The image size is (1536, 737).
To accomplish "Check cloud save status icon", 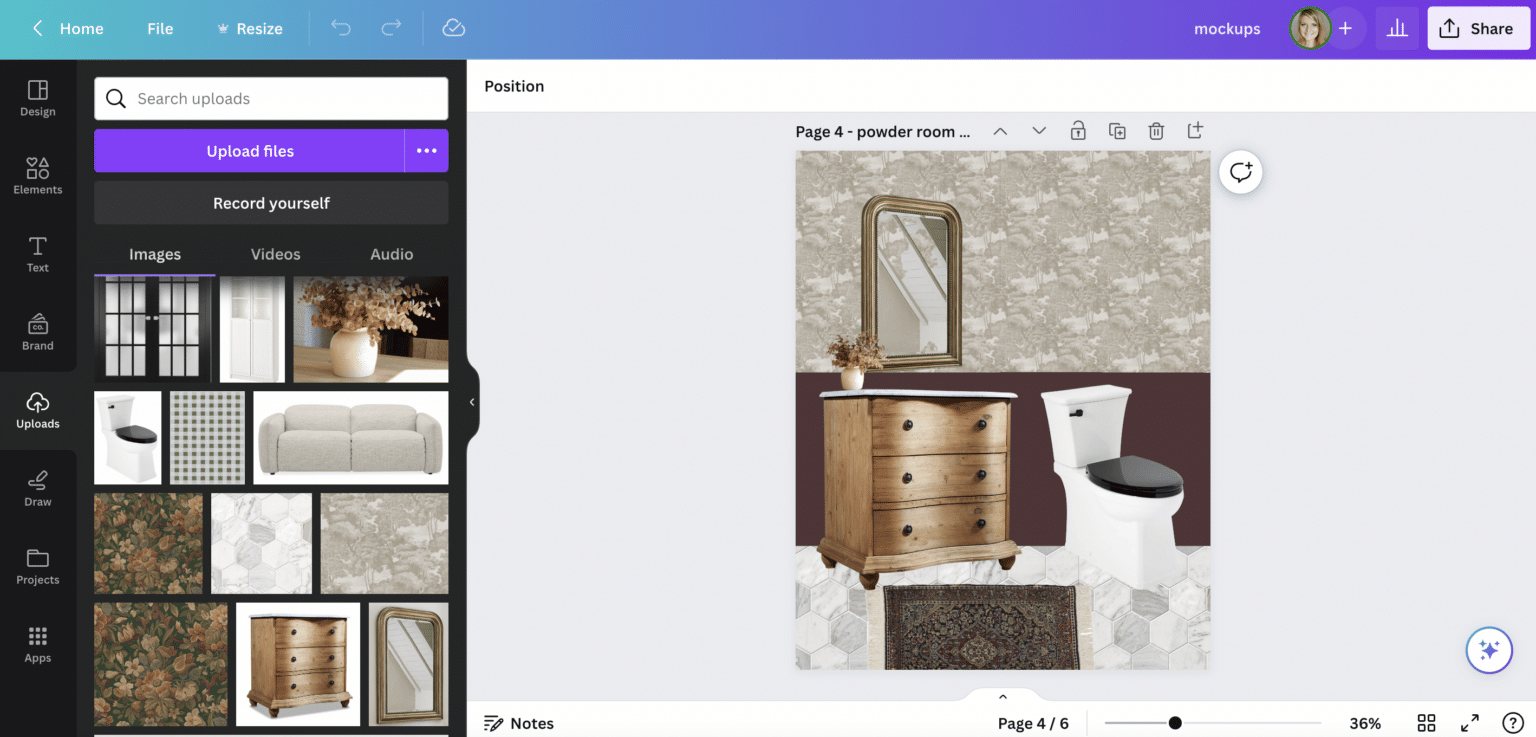I will click(x=453, y=28).
